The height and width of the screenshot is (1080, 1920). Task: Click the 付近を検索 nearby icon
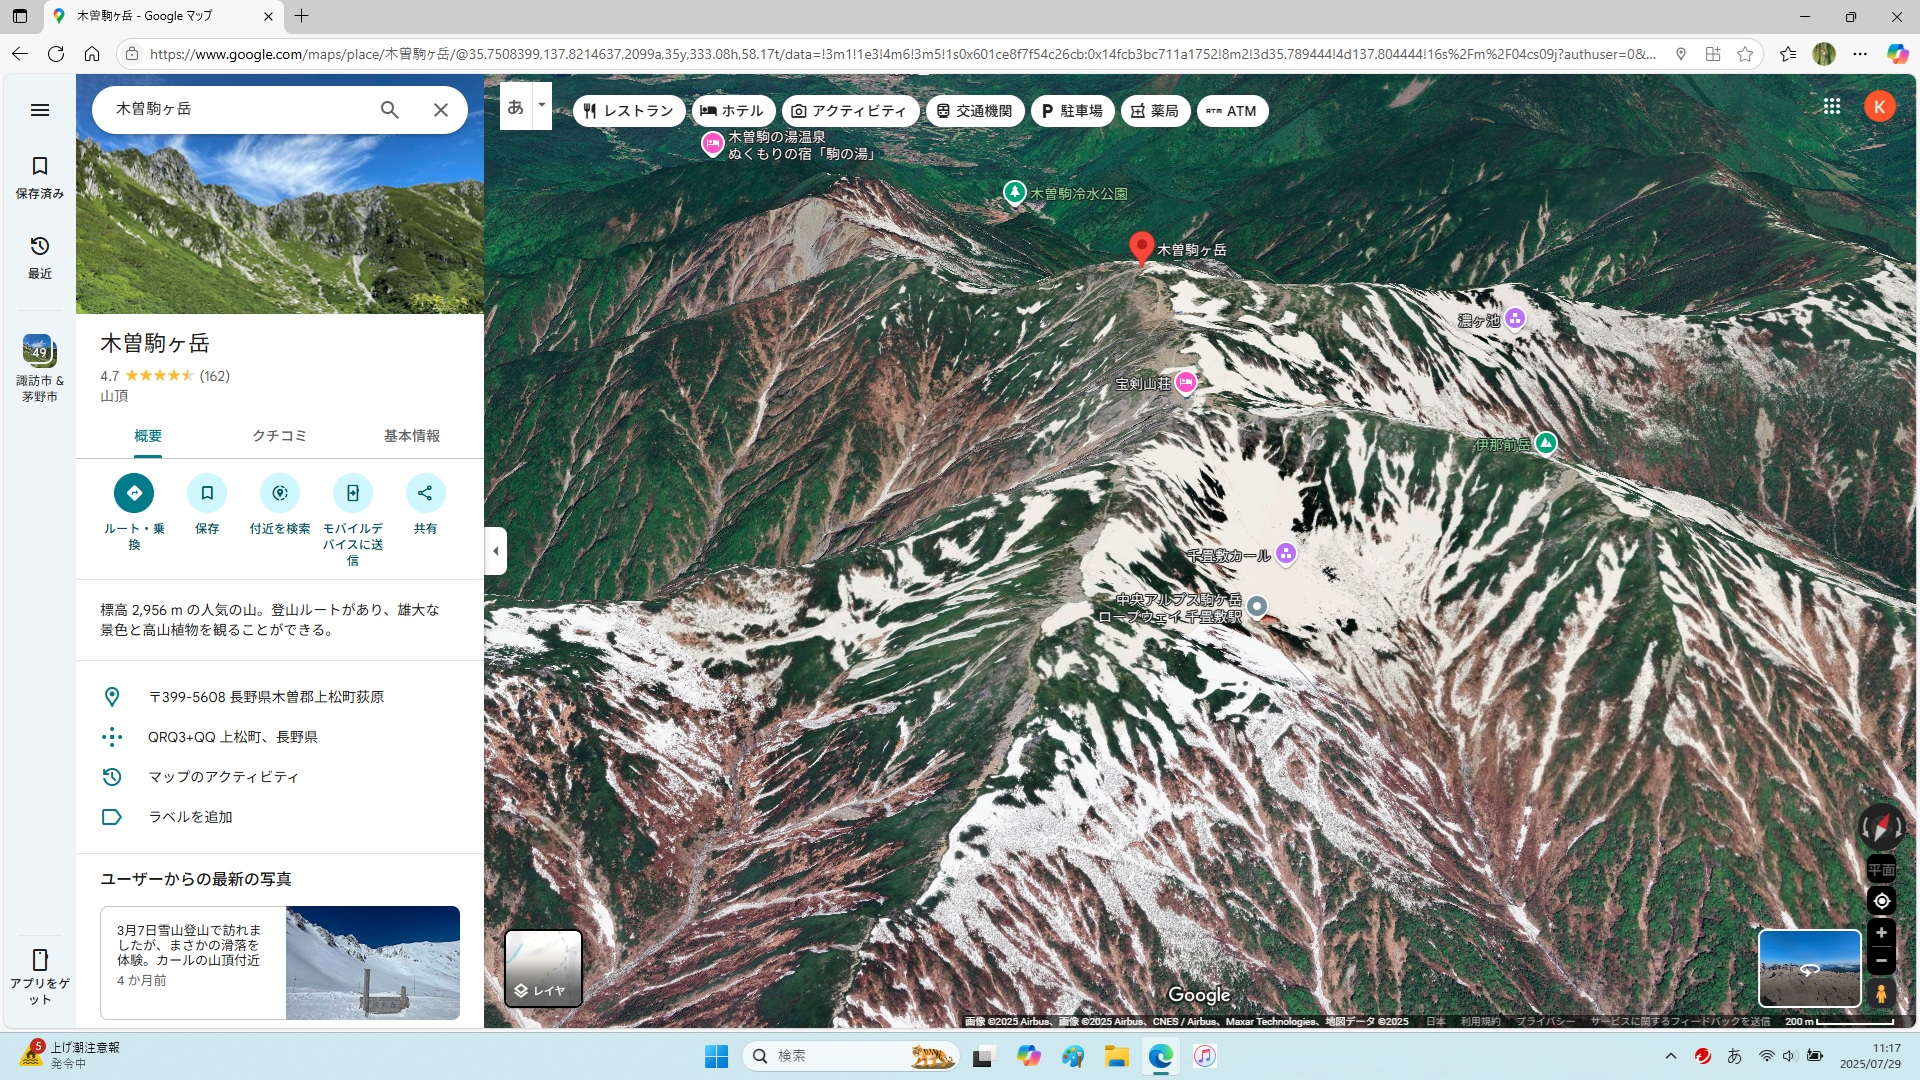click(x=280, y=493)
